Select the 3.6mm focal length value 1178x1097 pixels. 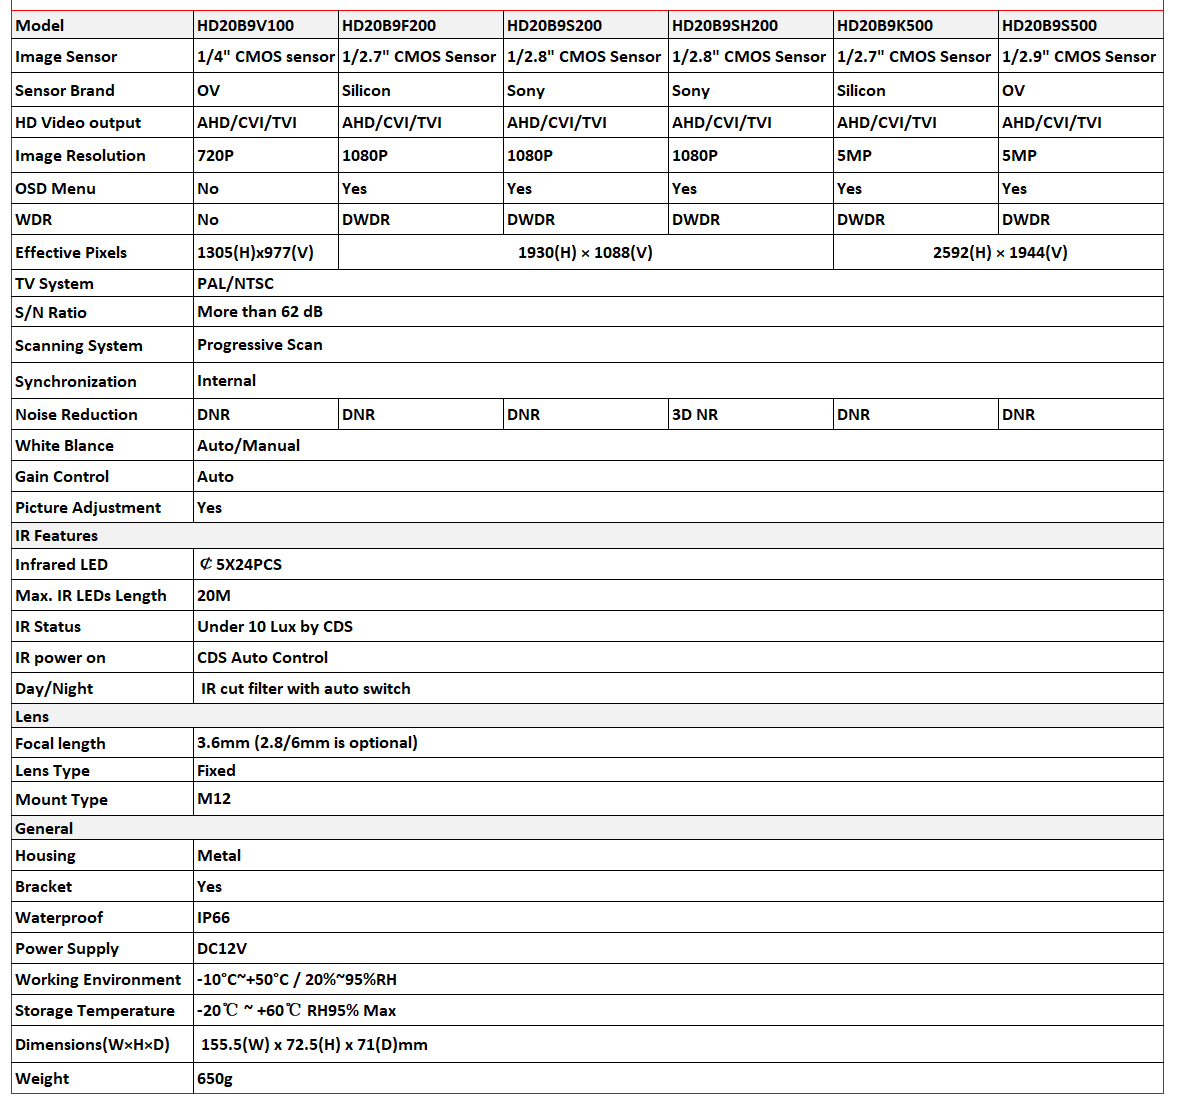(x=307, y=743)
